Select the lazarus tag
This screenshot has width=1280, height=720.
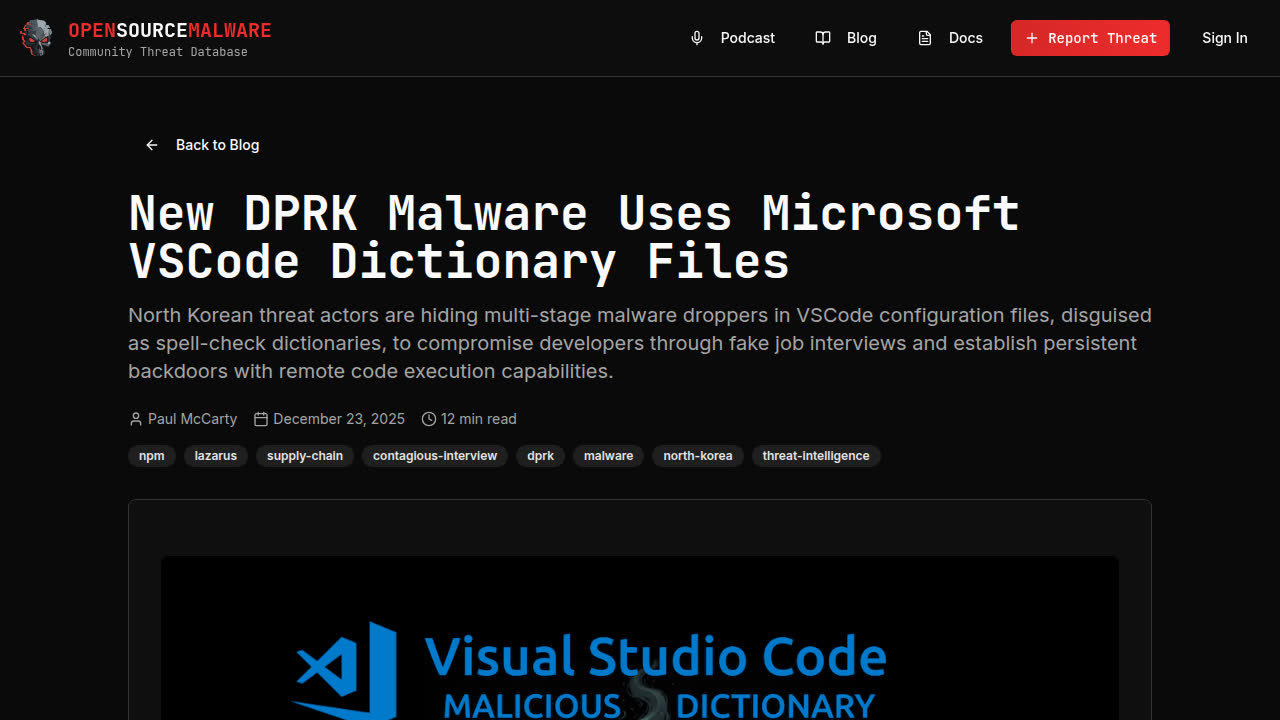click(x=216, y=456)
